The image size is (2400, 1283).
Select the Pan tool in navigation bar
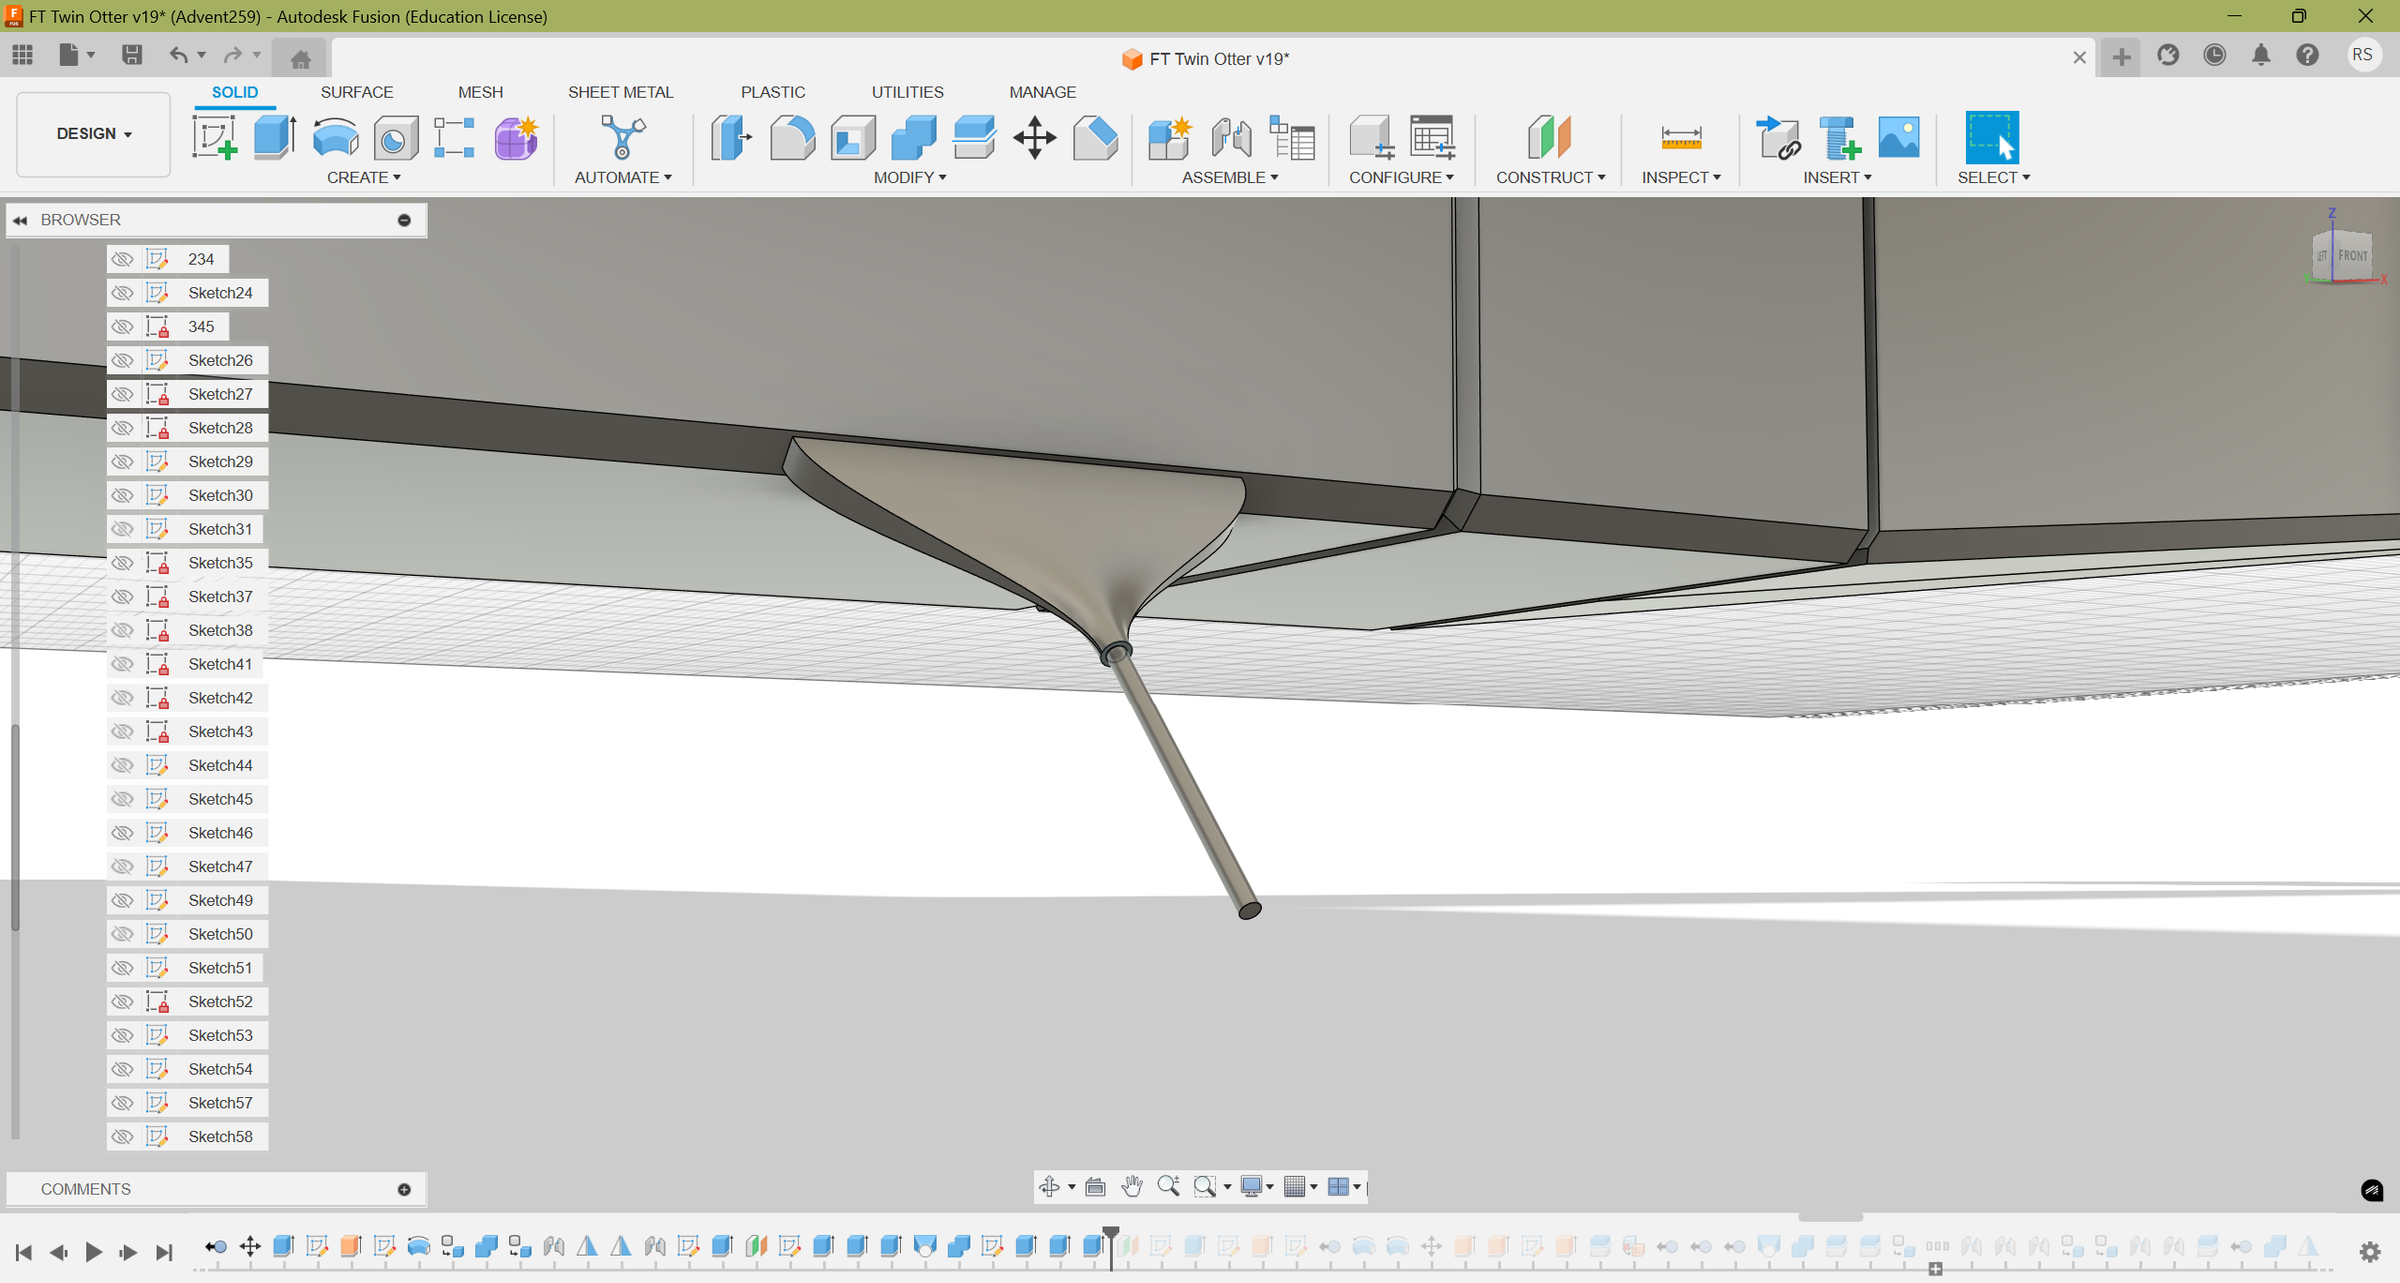(1131, 1187)
